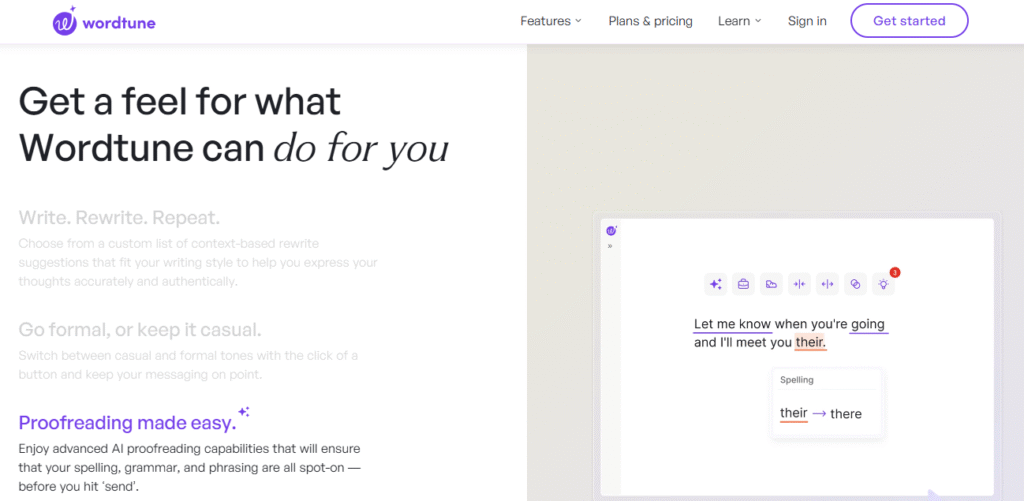
Task: Open the Features dropdown menu
Action: (550, 21)
